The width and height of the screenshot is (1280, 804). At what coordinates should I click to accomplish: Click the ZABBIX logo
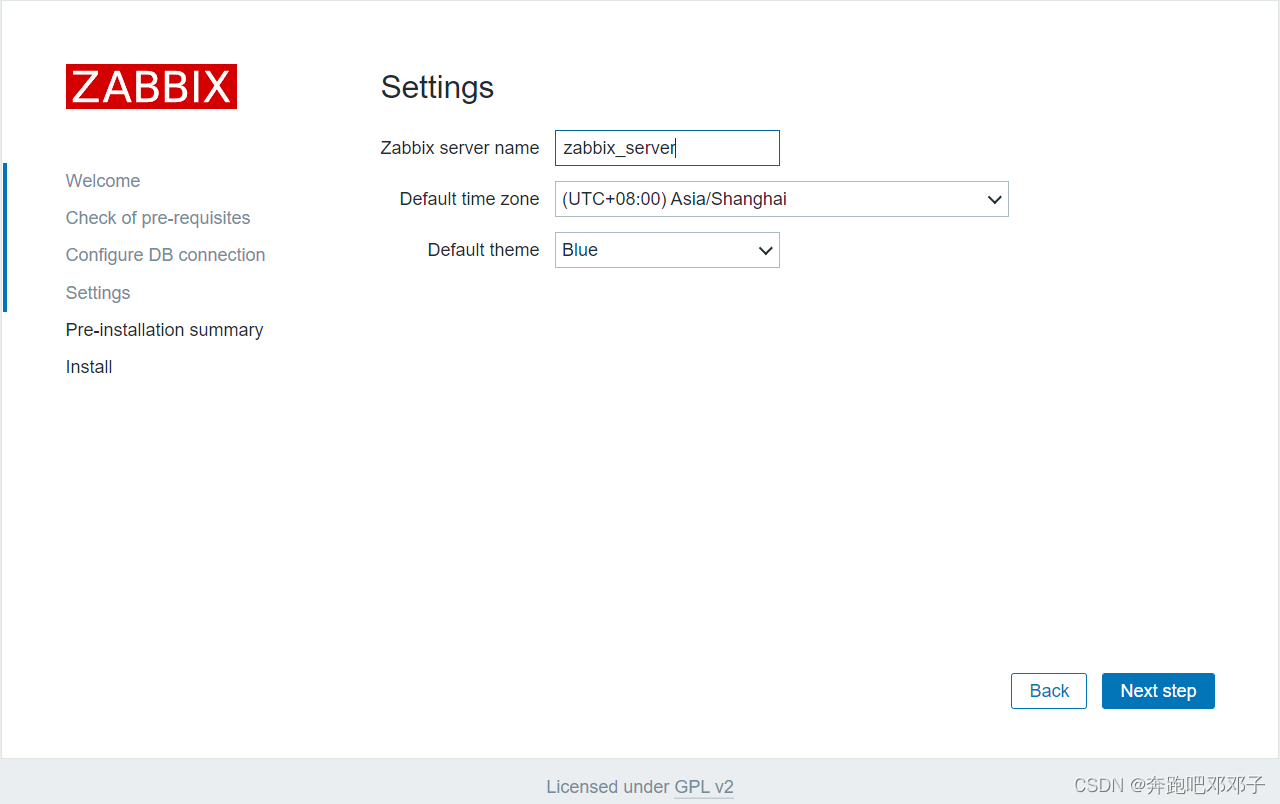tap(151, 87)
